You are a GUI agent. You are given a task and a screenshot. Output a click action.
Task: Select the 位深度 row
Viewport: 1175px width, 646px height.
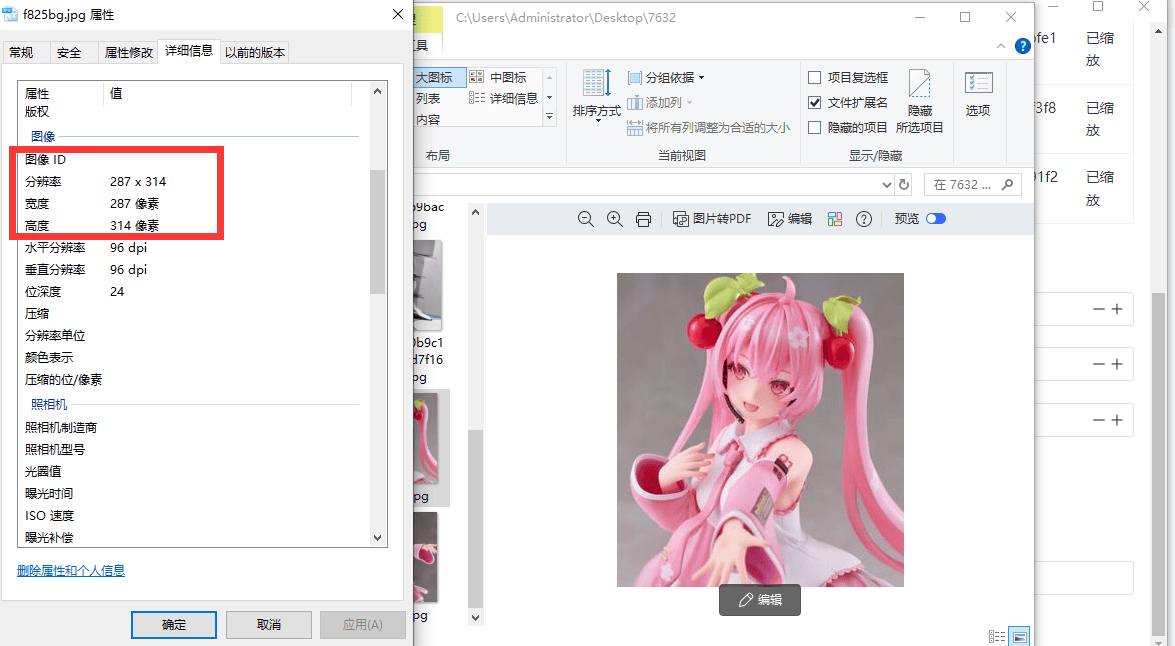[x=193, y=292]
